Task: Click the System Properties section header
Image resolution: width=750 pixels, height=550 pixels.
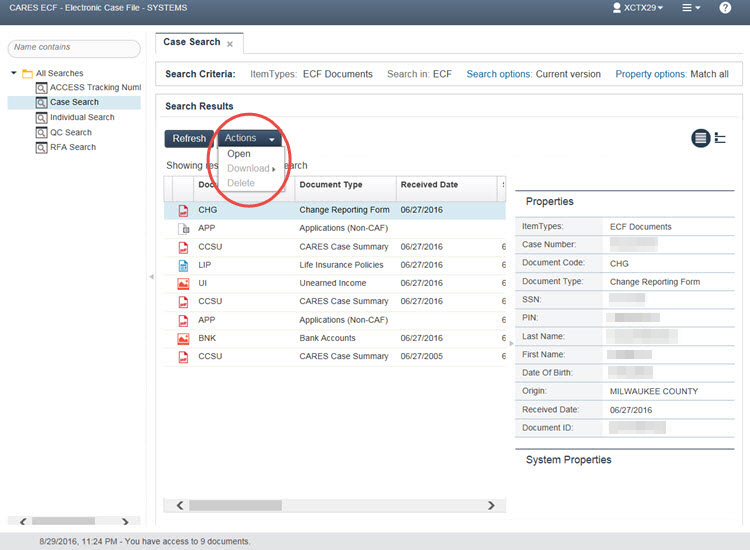Action: (x=568, y=460)
